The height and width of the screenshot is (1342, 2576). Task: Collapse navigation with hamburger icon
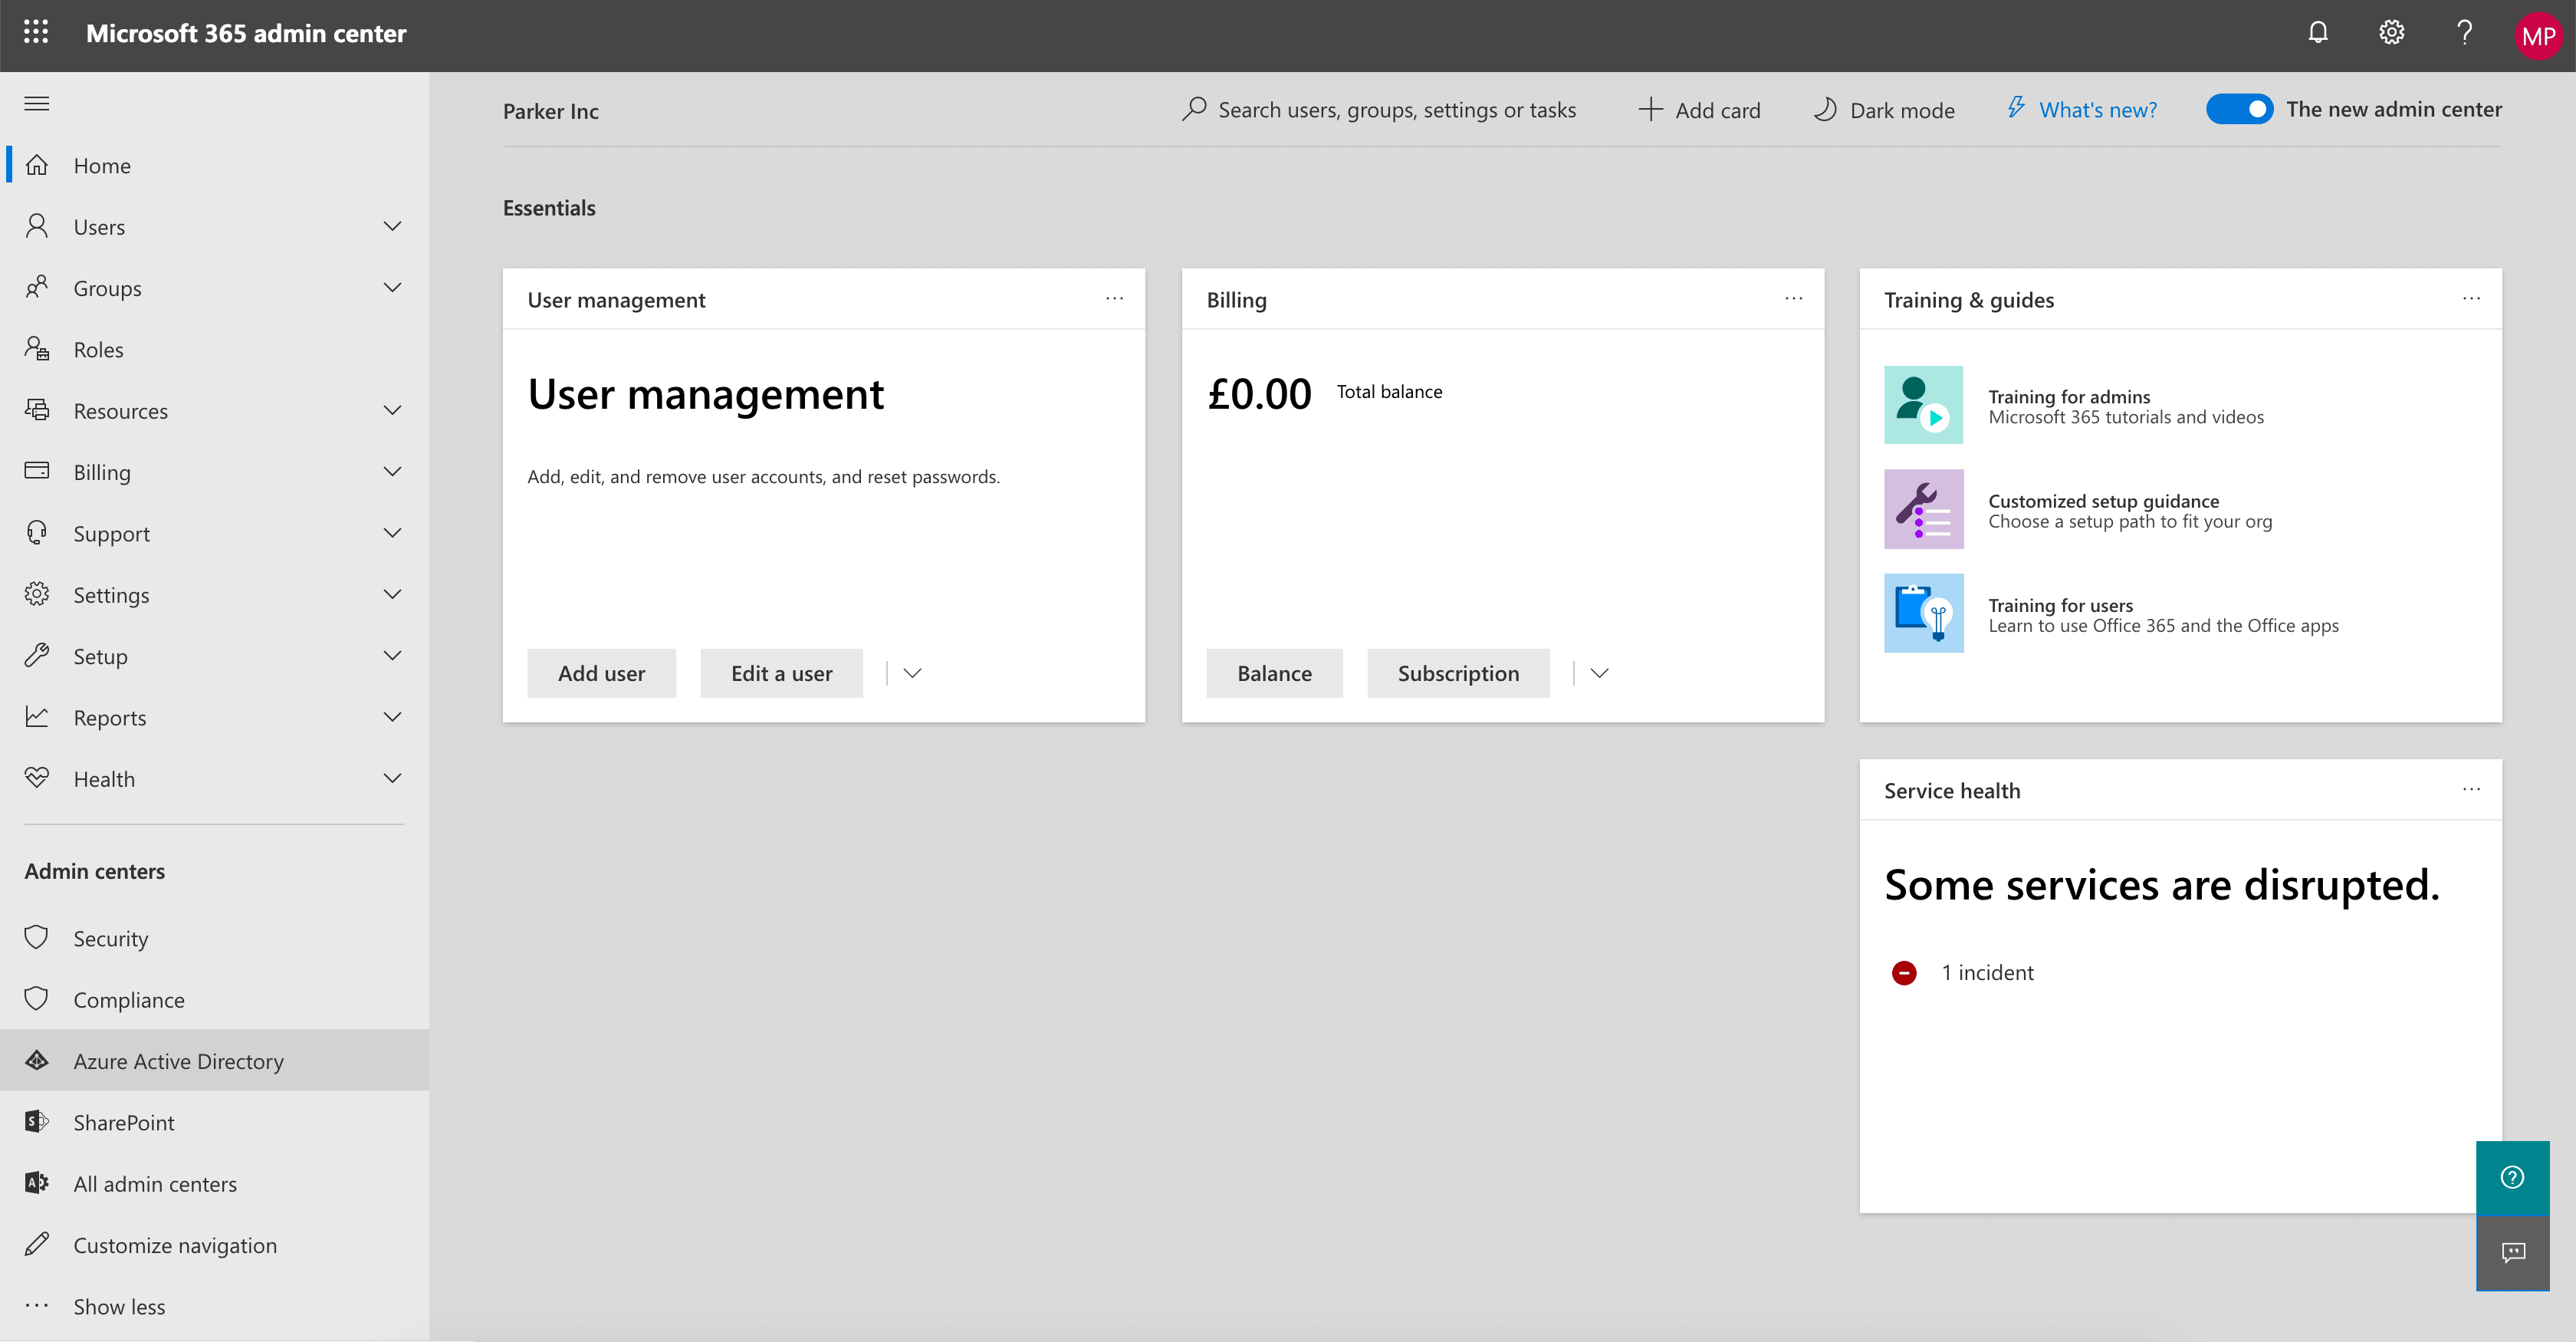coord(37,104)
